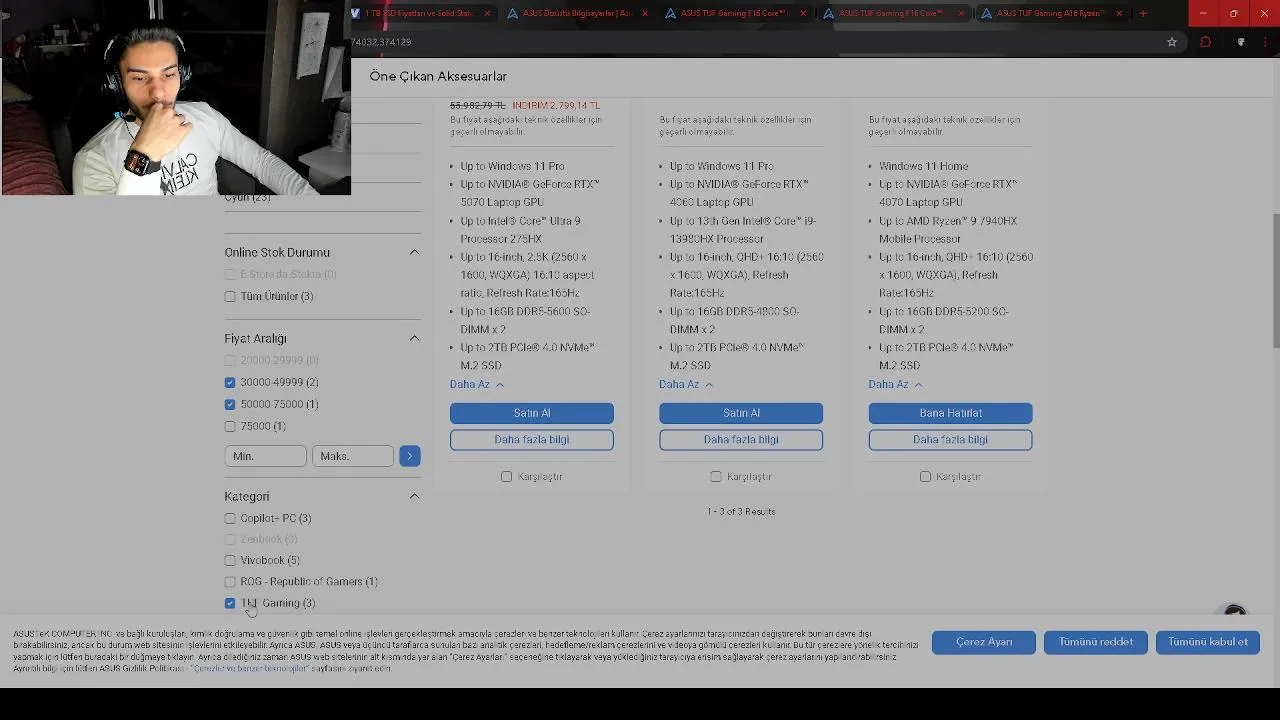1280x720 pixels.
Task: Tick Karşılaştır for the RTX 4060 laptop
Action: point(716,477)
